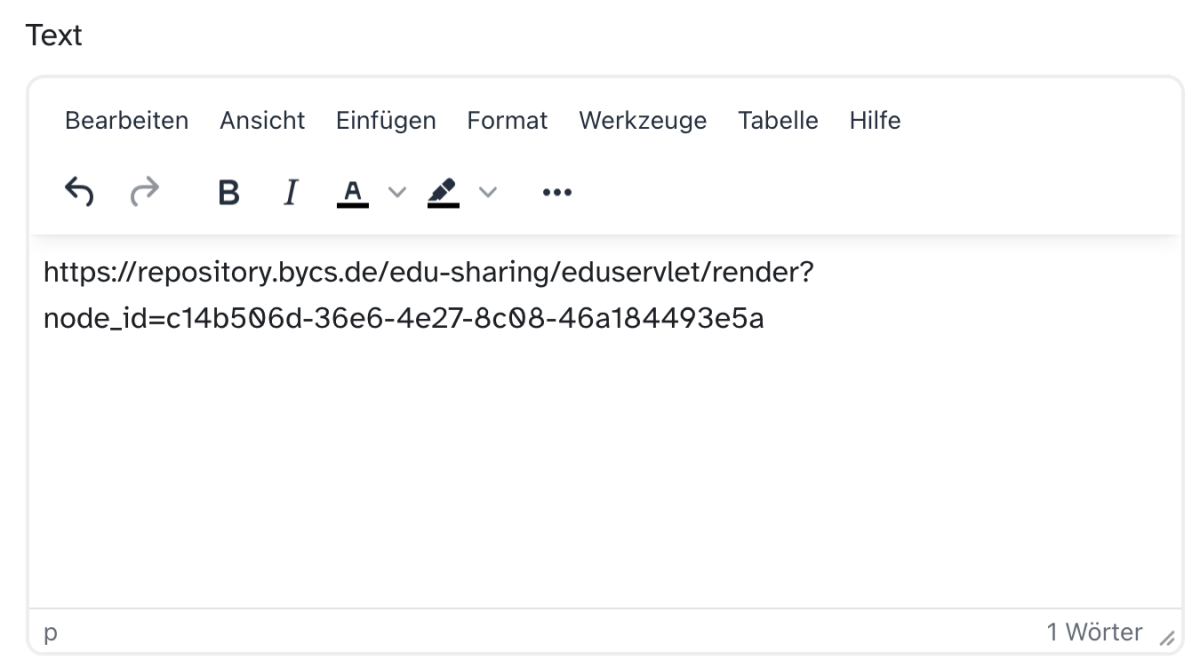1200x668 pixels.
Task: Open the highlight color dropdown arrow
Action: 488,191
